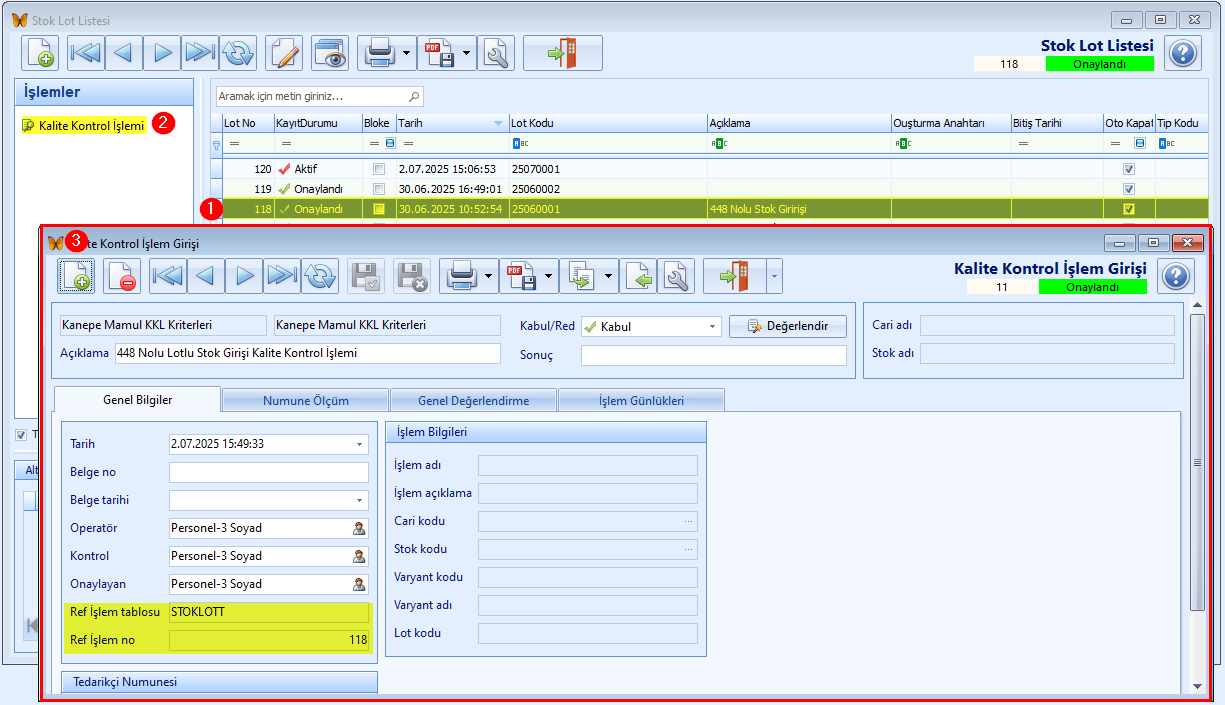Click exit door icon in Stok Lot toolbar

[562, 53]
